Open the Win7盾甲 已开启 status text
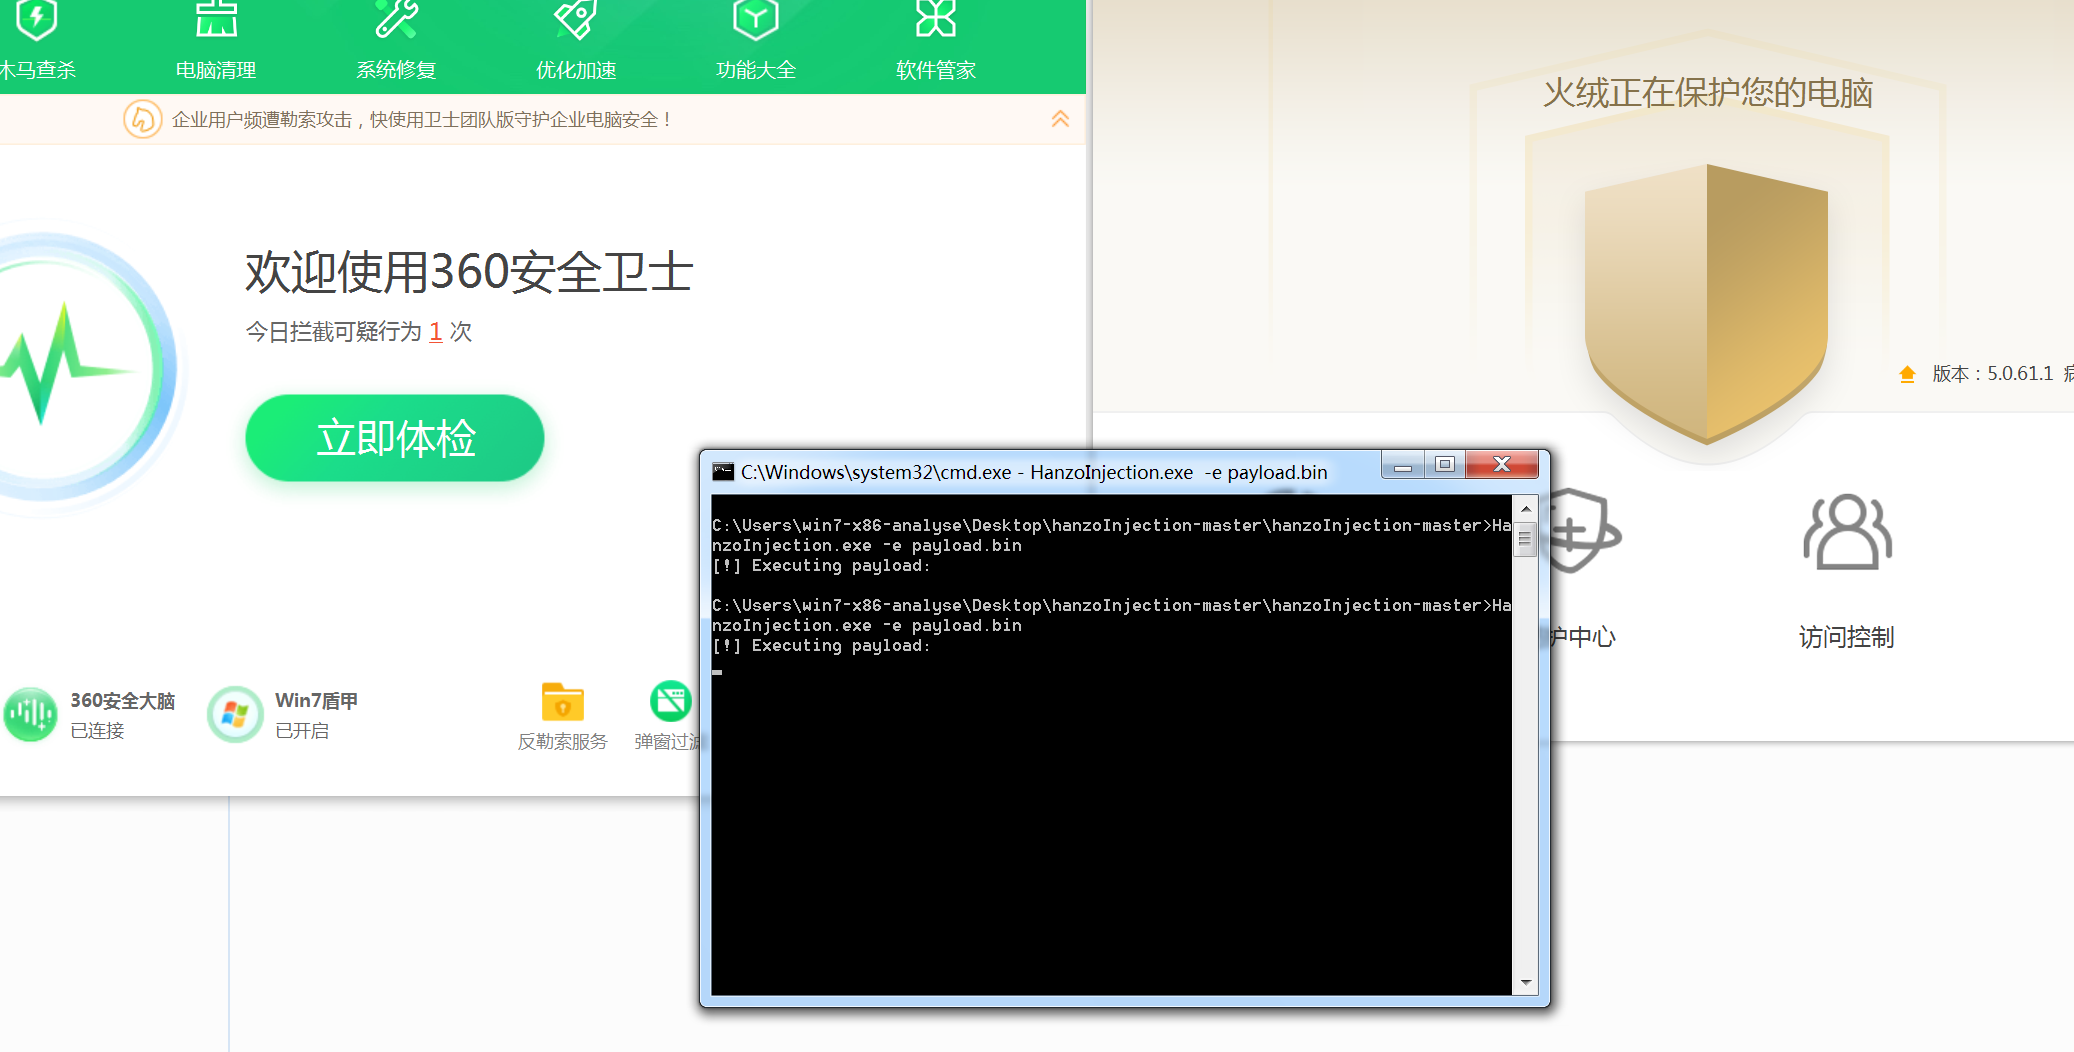The width and height of the screenshot is (2074, 1052). coord(302,731)
